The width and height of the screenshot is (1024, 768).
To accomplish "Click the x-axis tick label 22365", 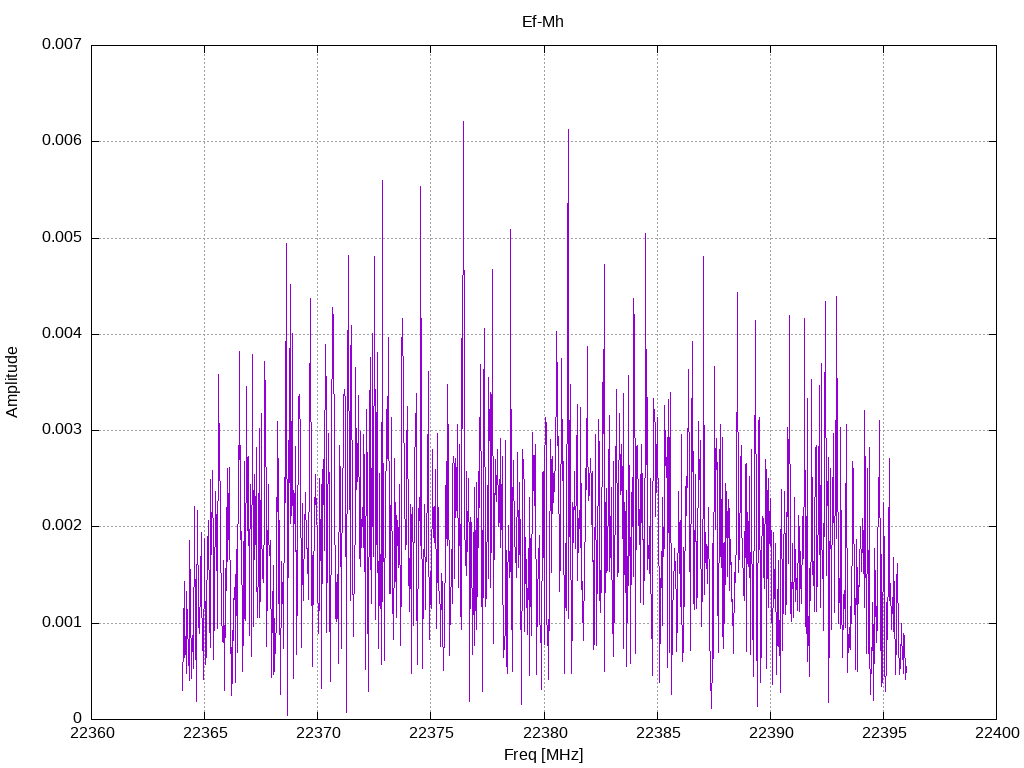I will (205, 733).
